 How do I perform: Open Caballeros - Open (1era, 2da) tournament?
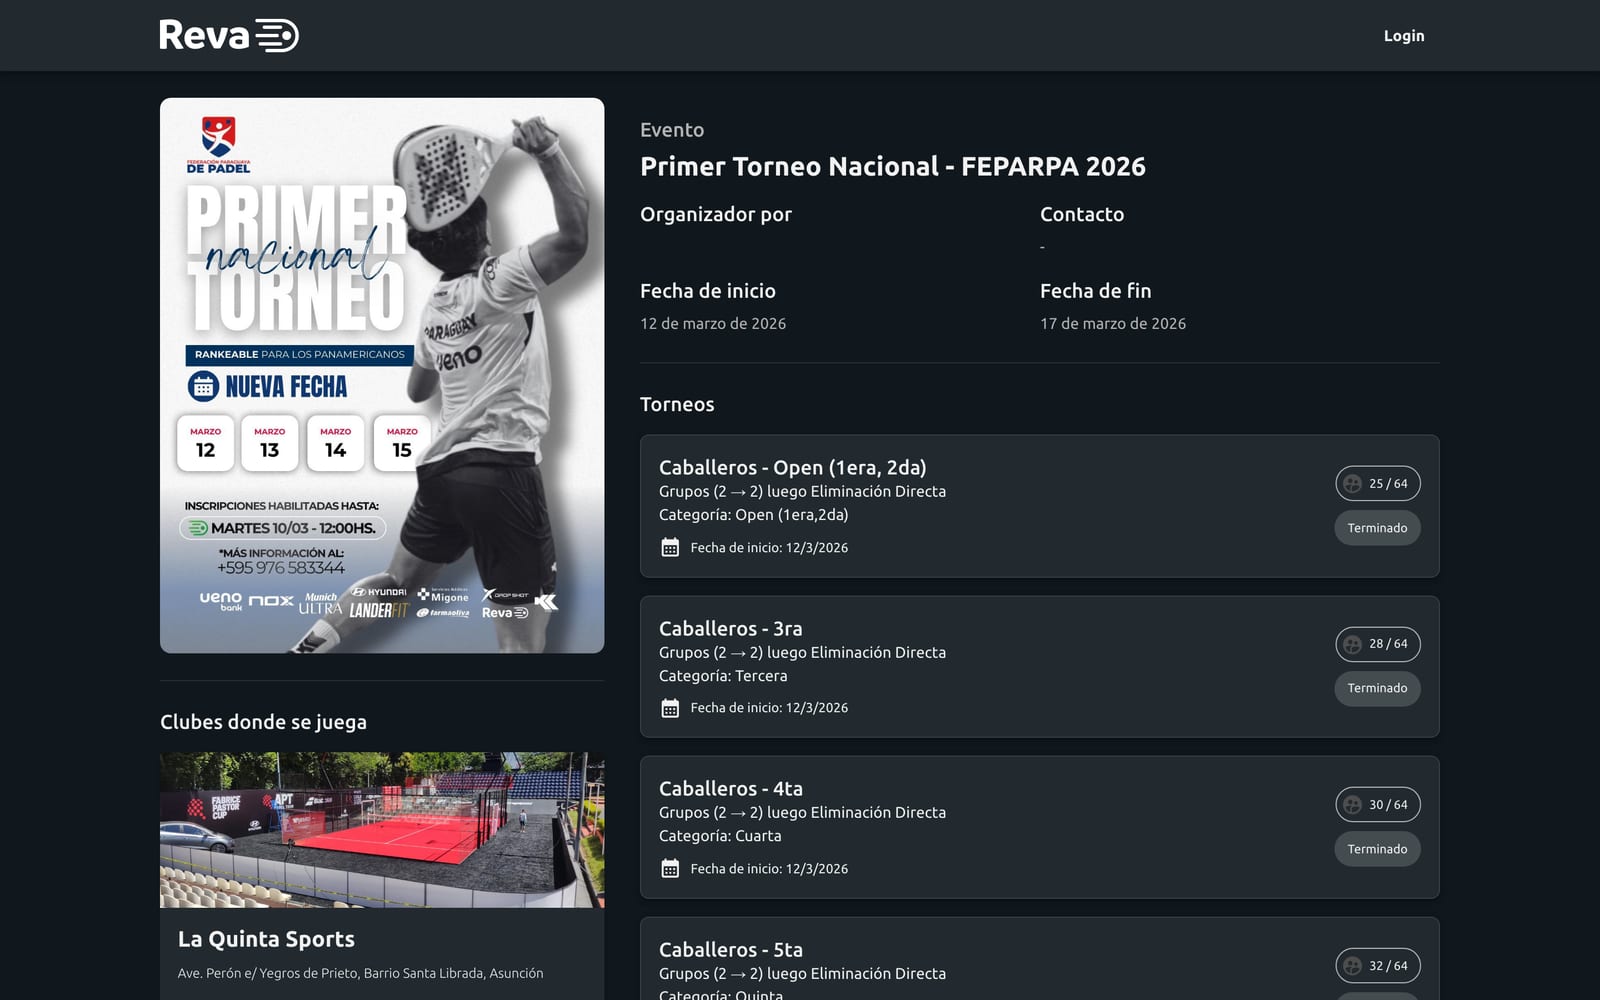(1039, 506)
